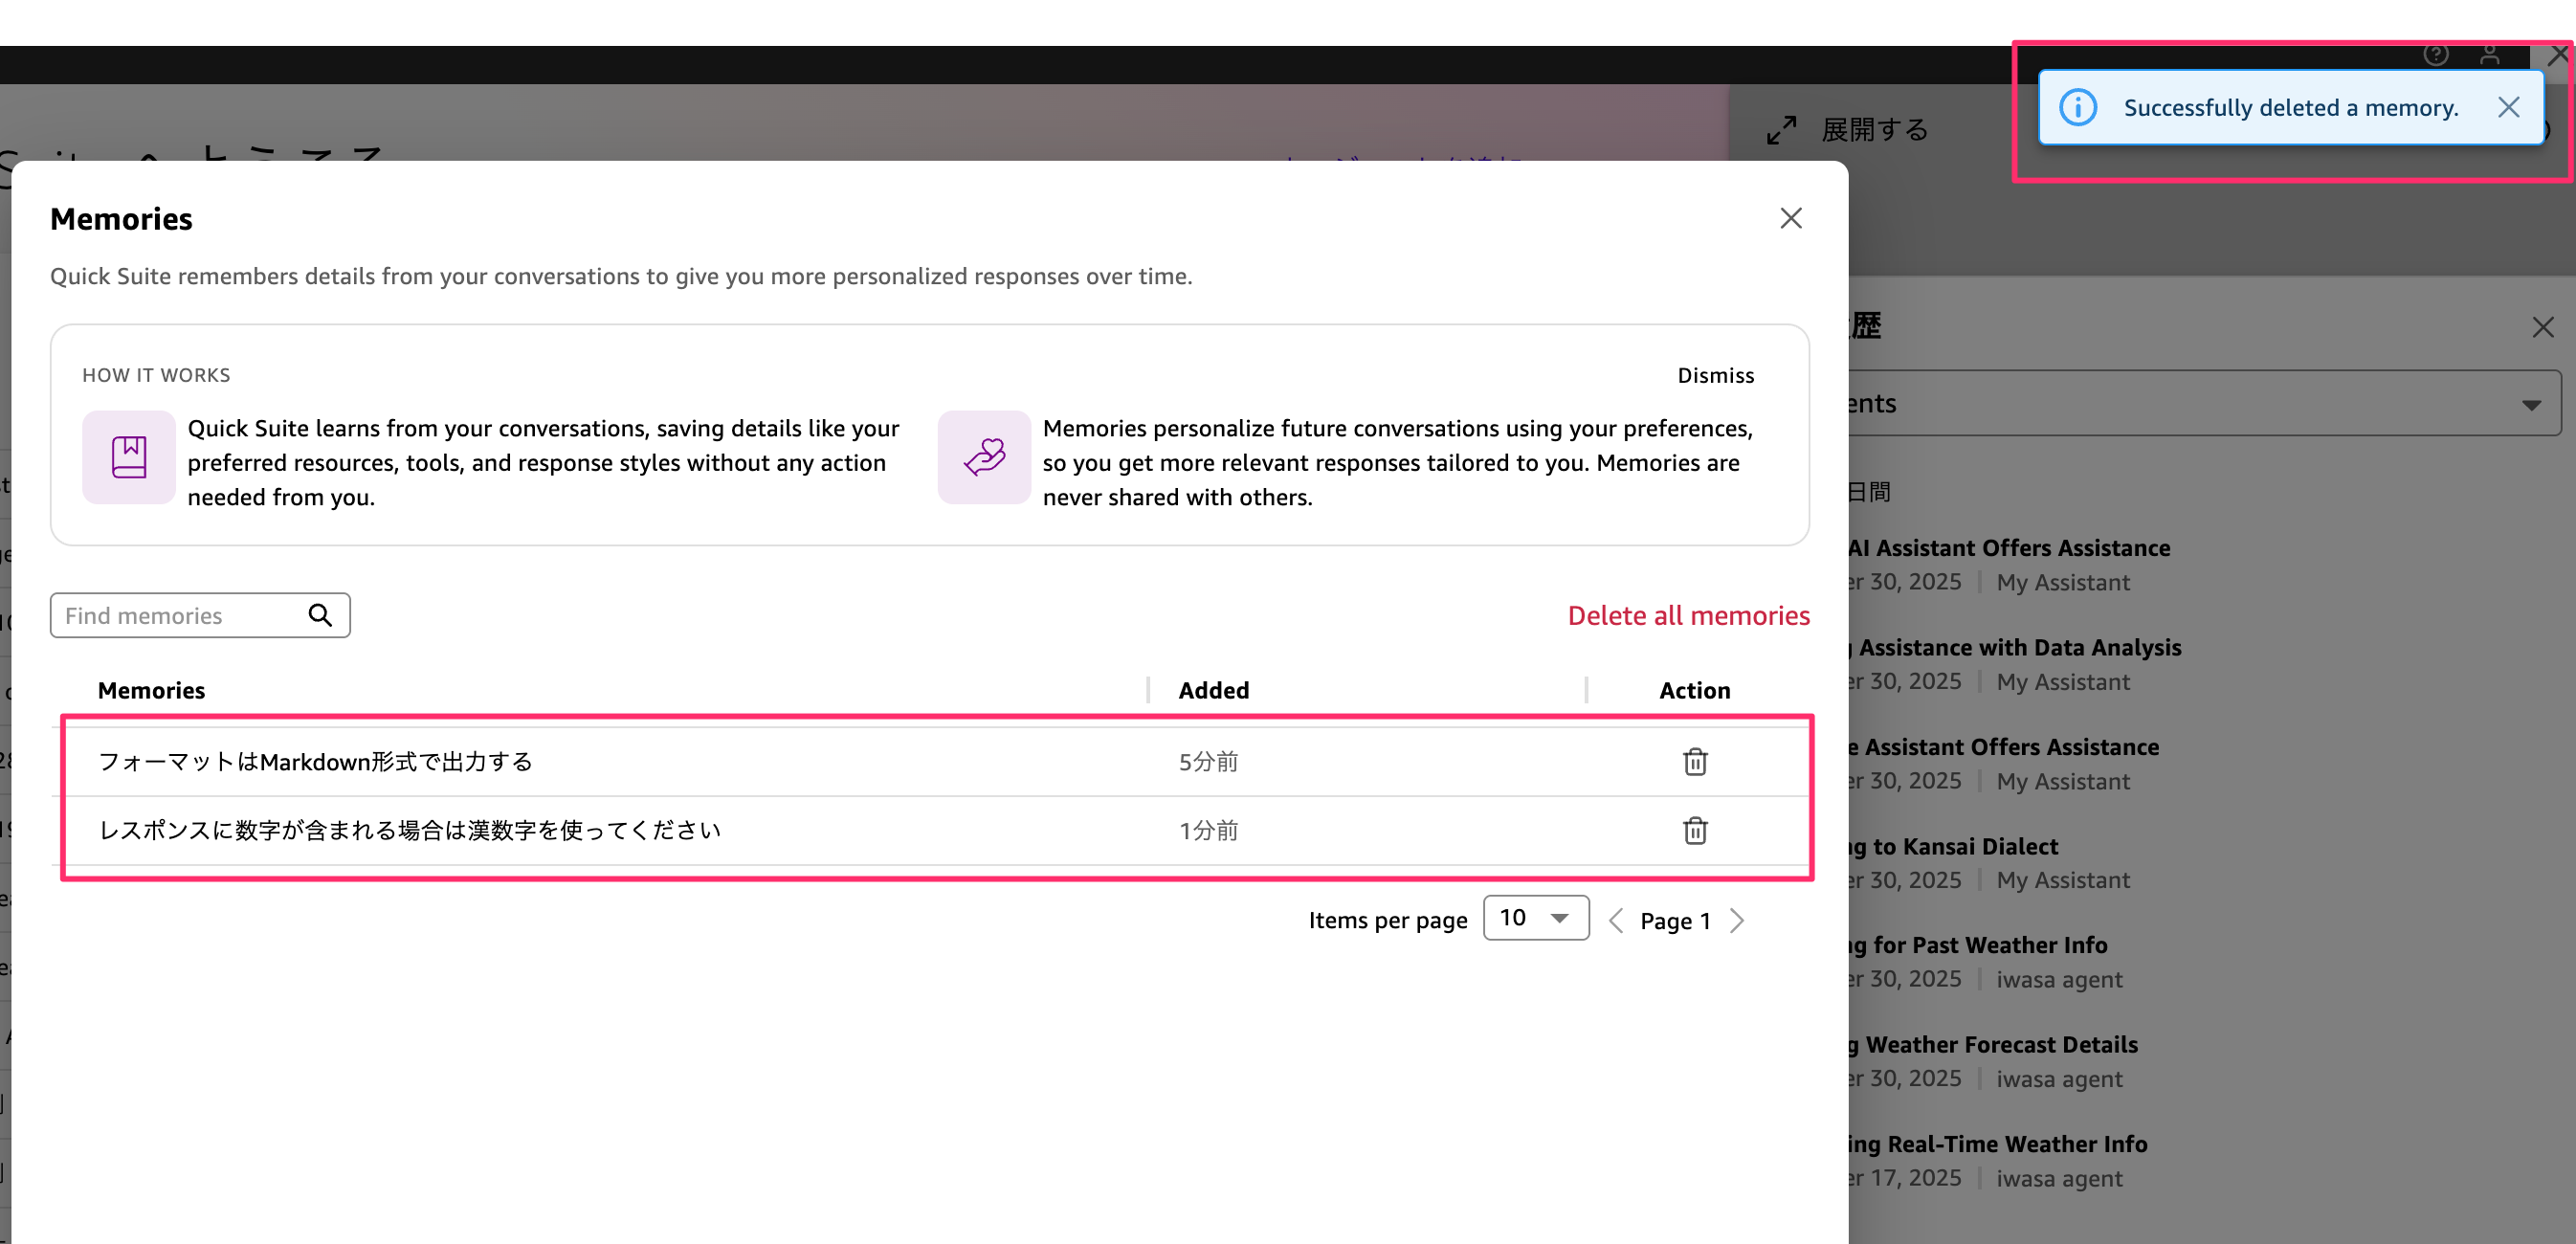Click the search magnifier icon
This screenshot has height=1244, width=2576.
320,615
